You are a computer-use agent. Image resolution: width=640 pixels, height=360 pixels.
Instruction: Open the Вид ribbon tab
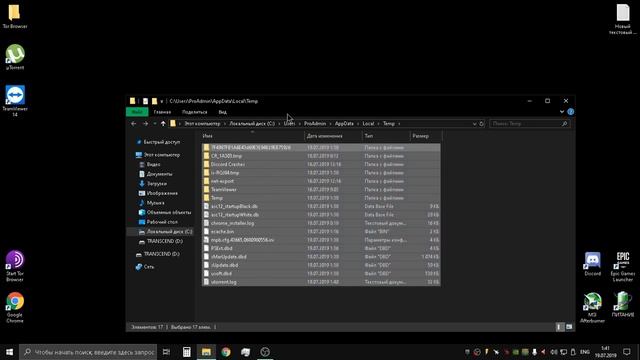click(x=222, y=112)
